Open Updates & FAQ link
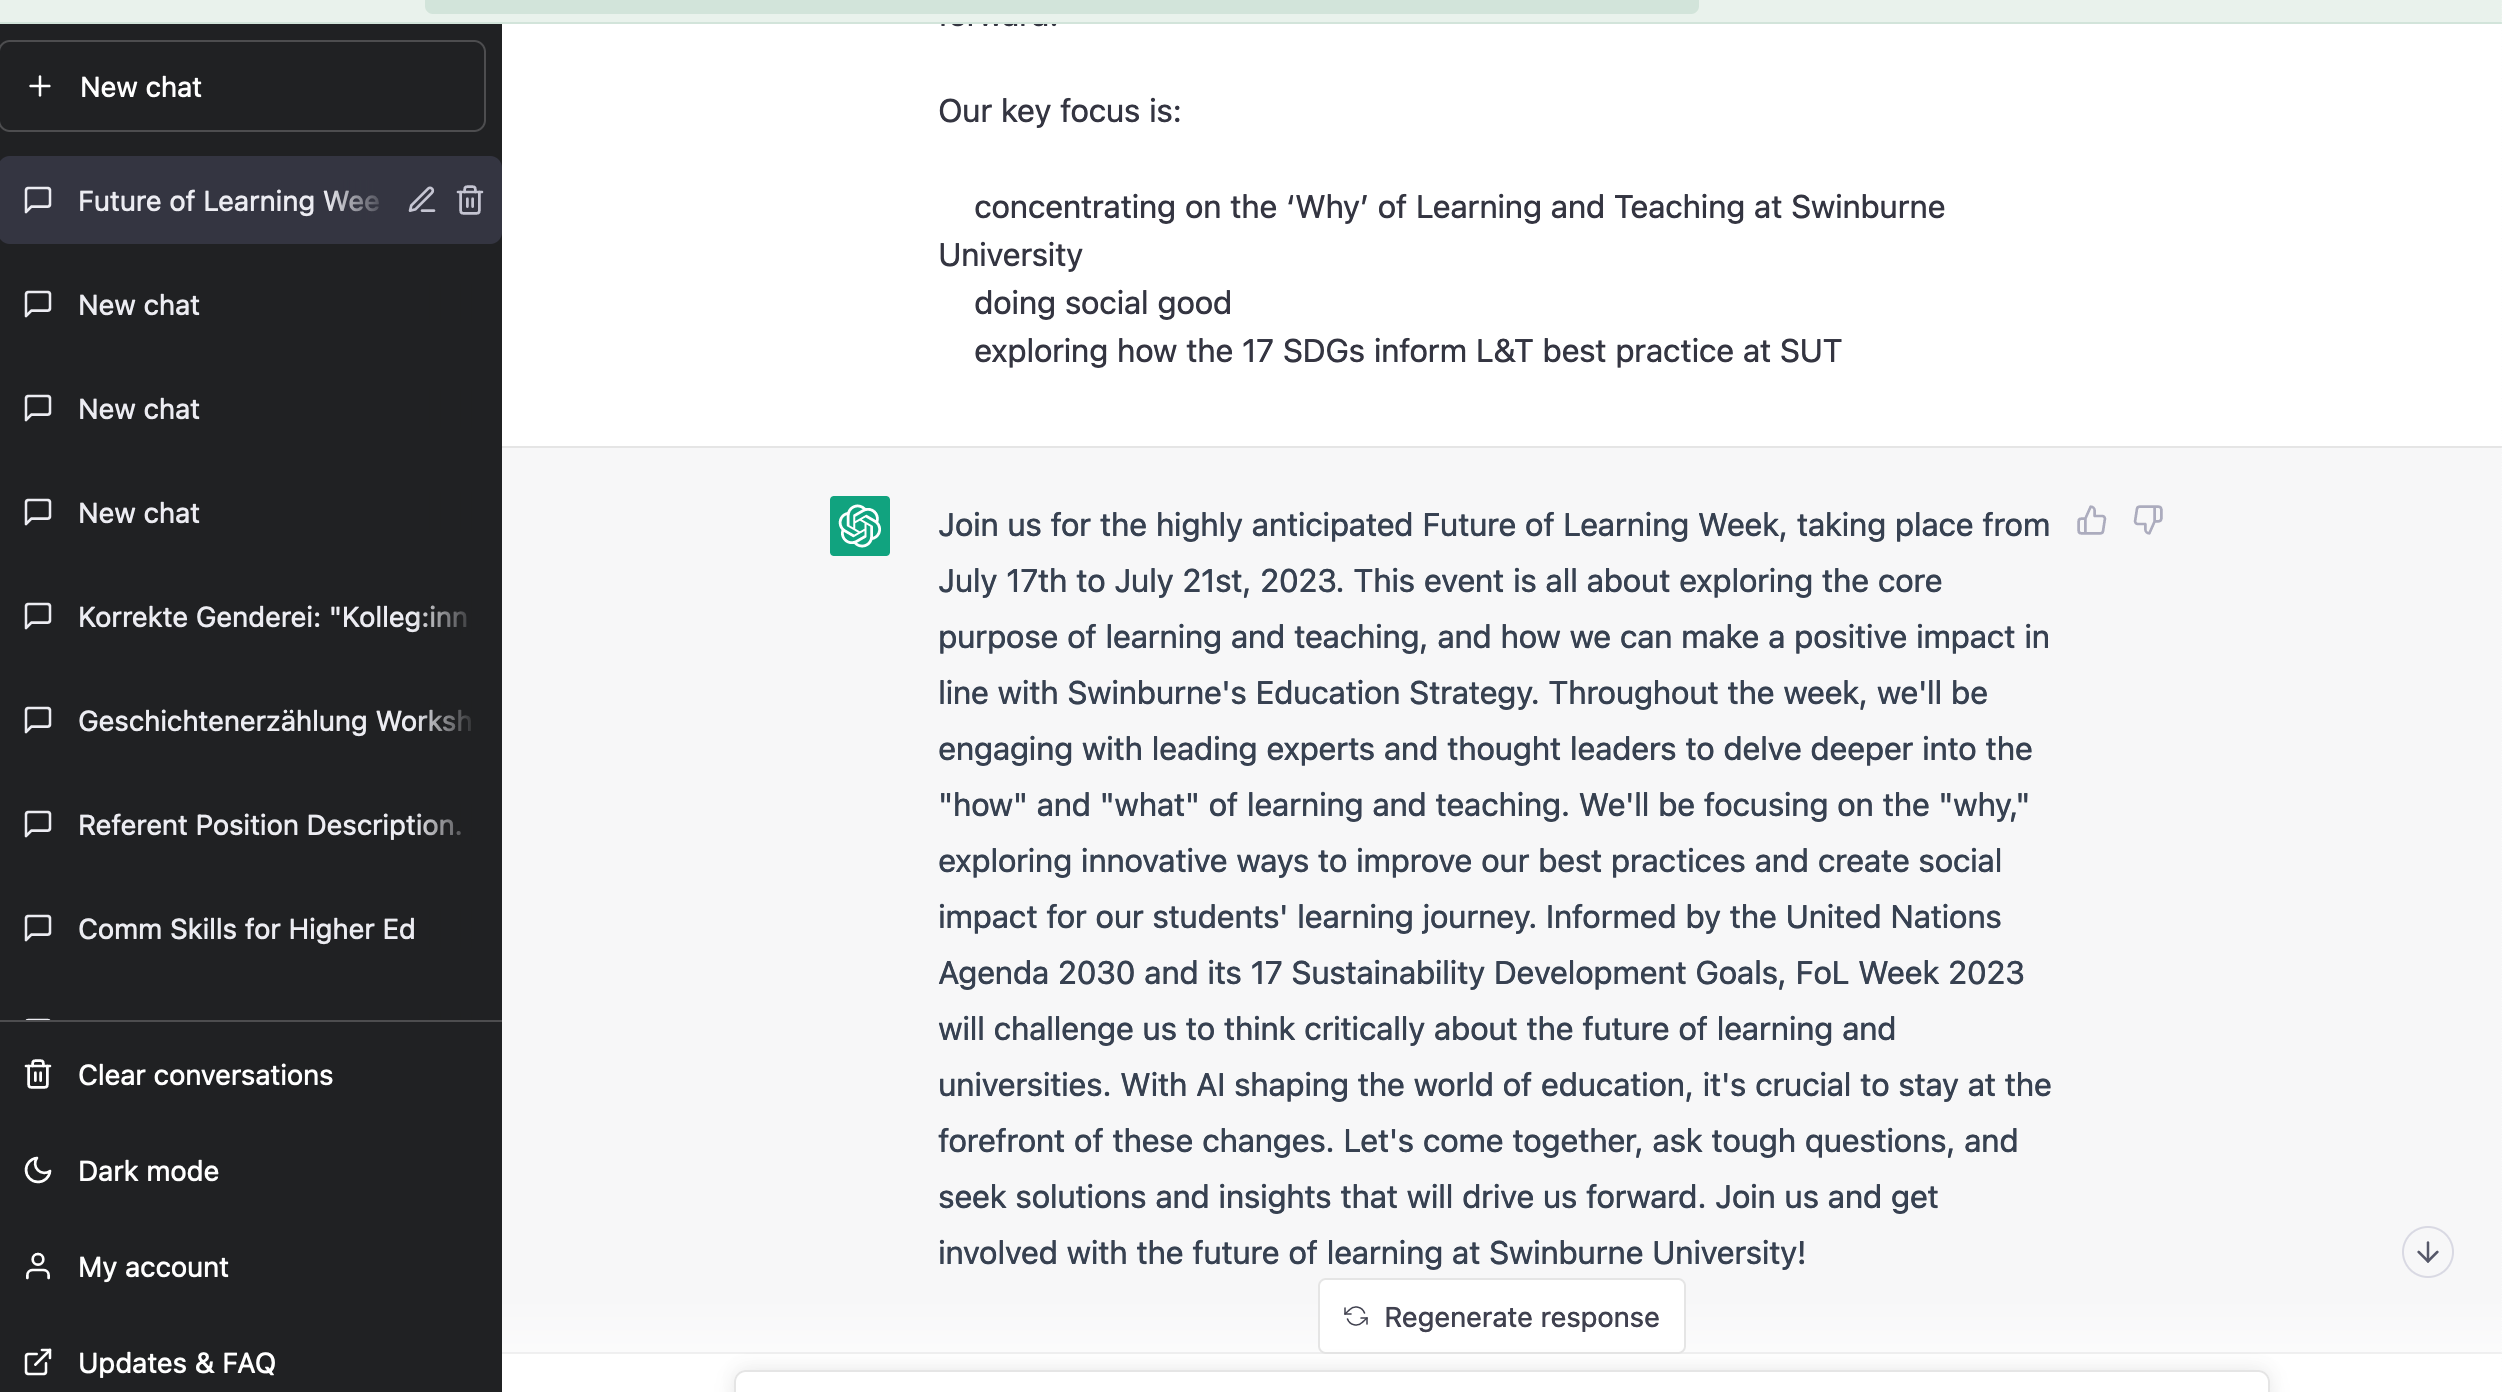Image resolution: width=2502 pixels, height=1392 pixels. point(176,1363)
